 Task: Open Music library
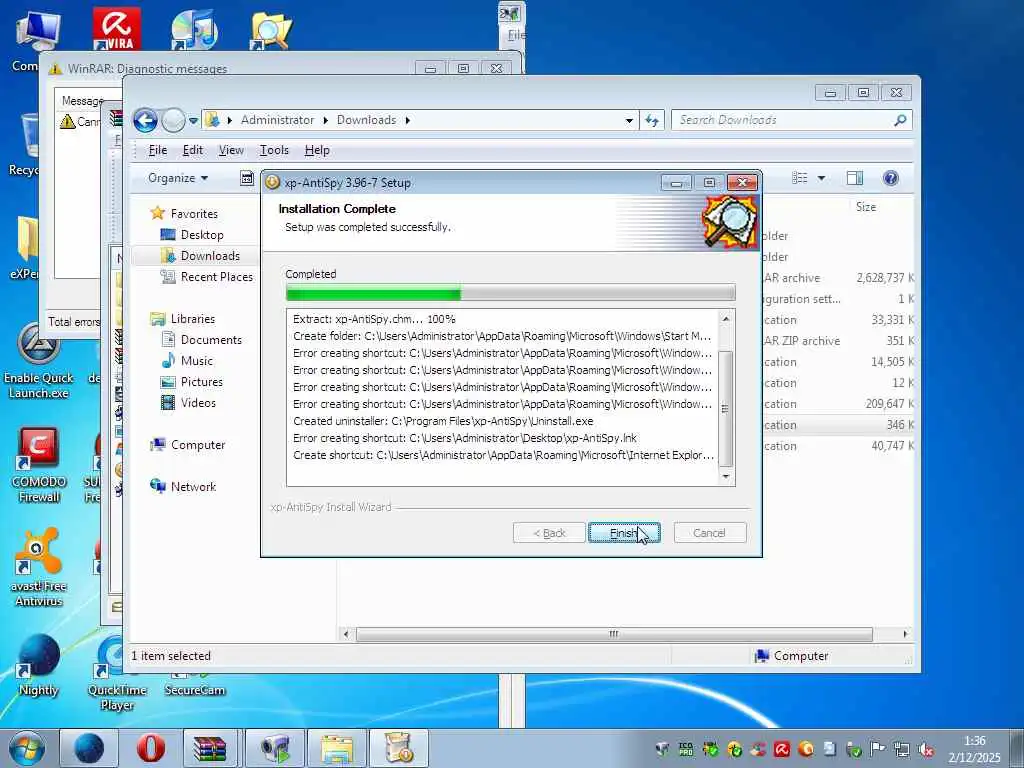click(x=197, y=360)
